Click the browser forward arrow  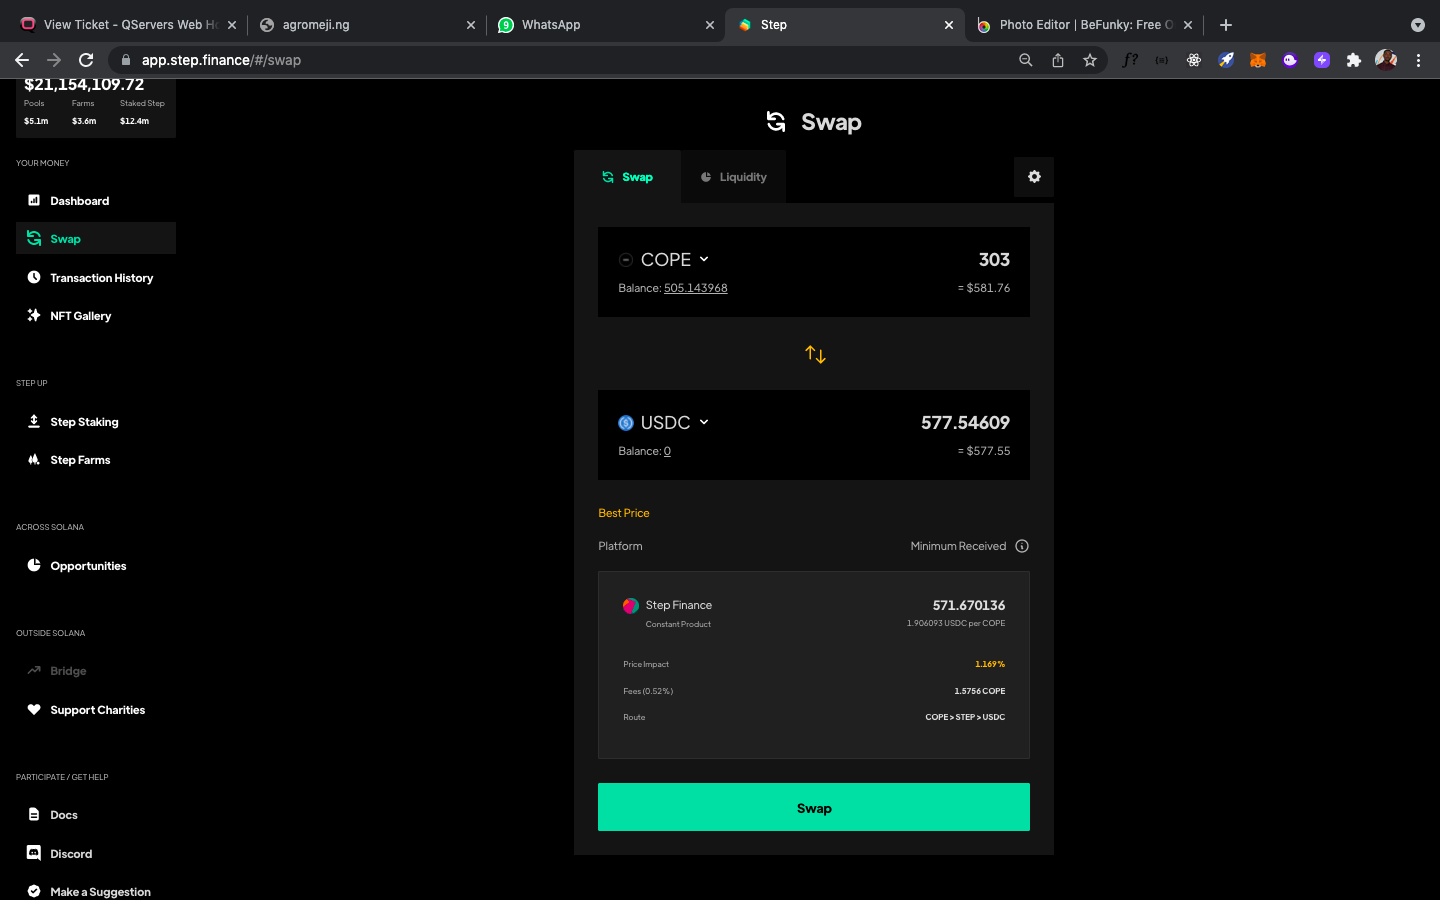54,60
